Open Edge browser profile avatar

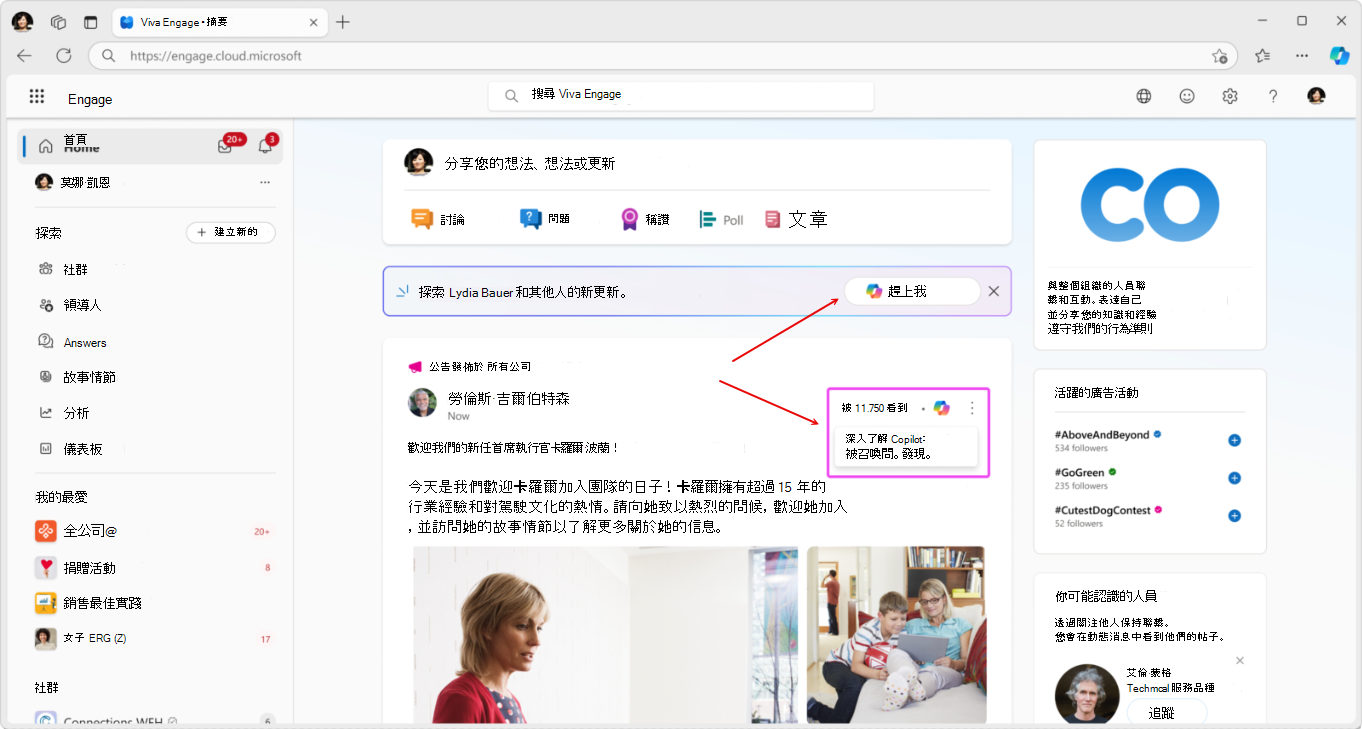[22, 22]
